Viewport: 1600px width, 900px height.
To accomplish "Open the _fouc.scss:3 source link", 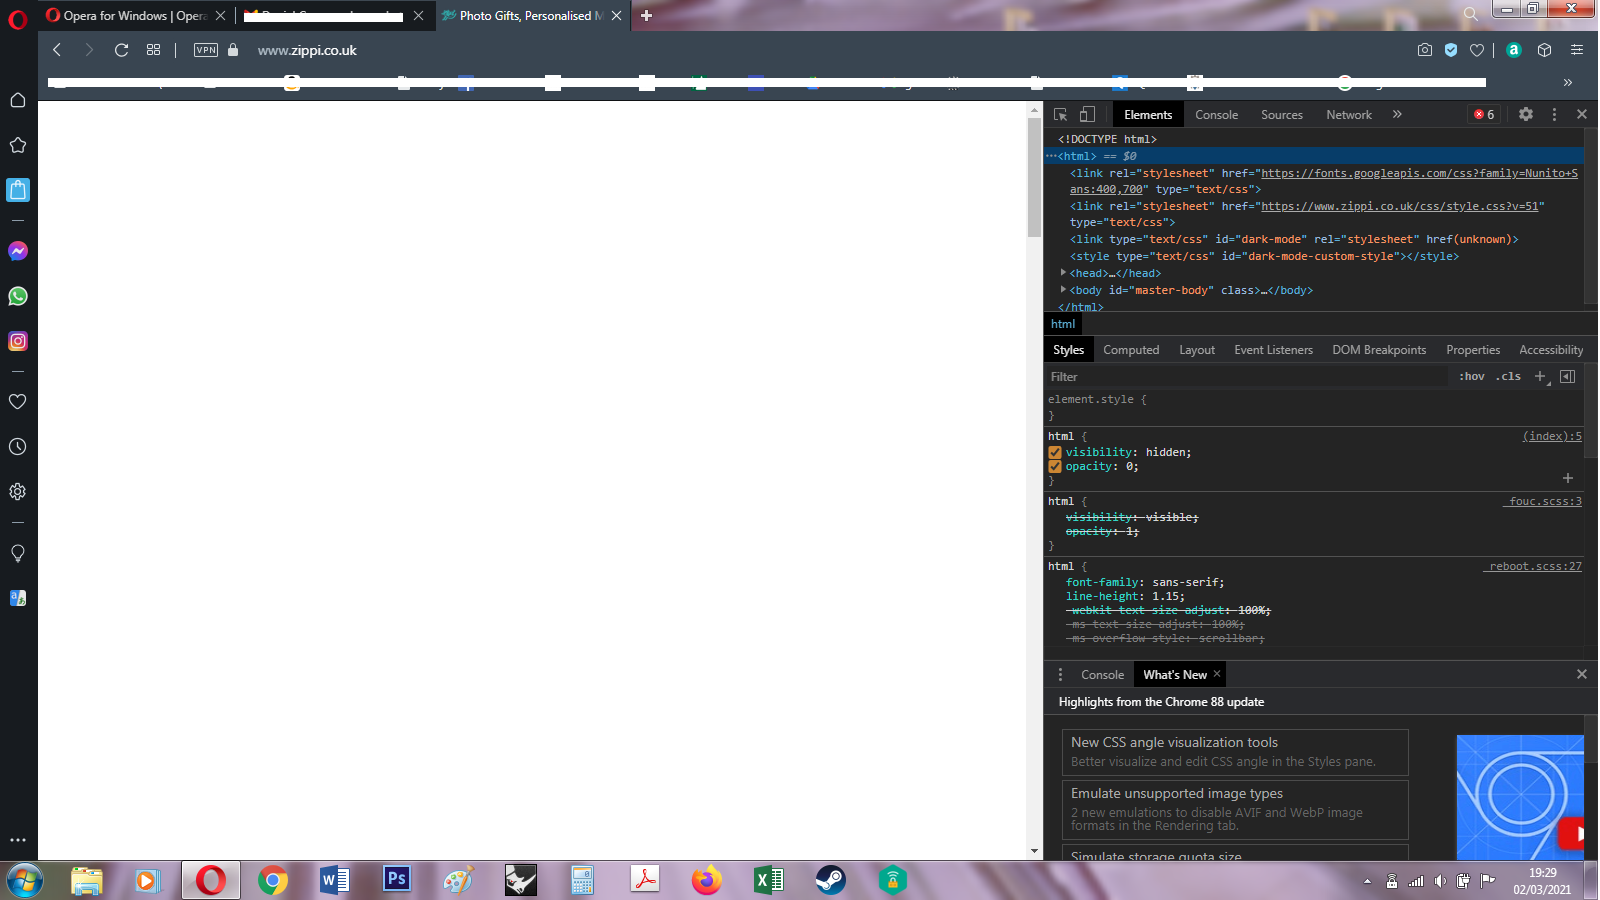I will point(1545,501).
